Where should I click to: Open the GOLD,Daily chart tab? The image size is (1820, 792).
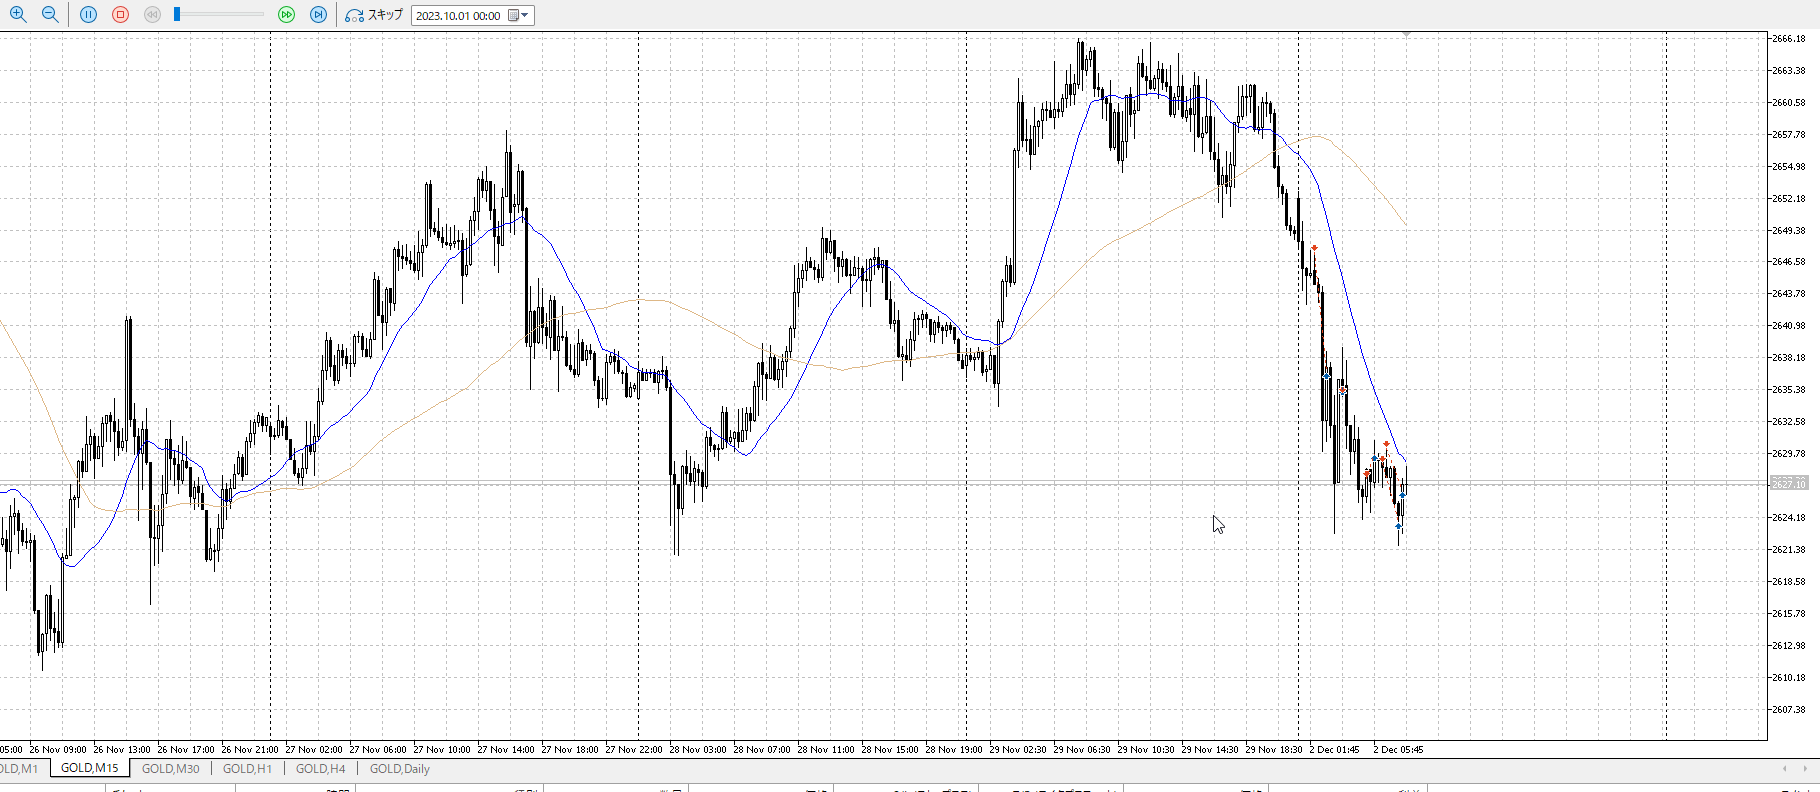coord(399,769)
